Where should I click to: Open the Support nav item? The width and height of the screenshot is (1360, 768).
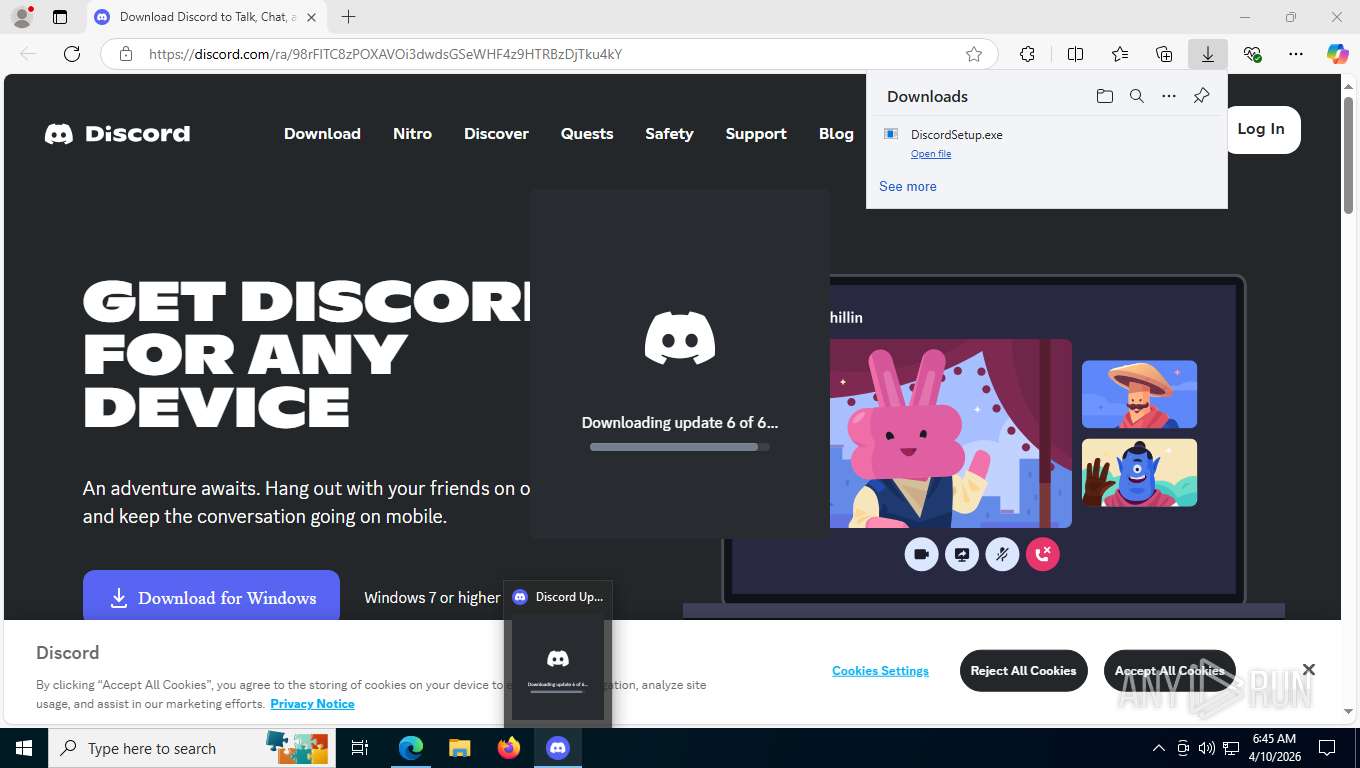pos(756,134)
